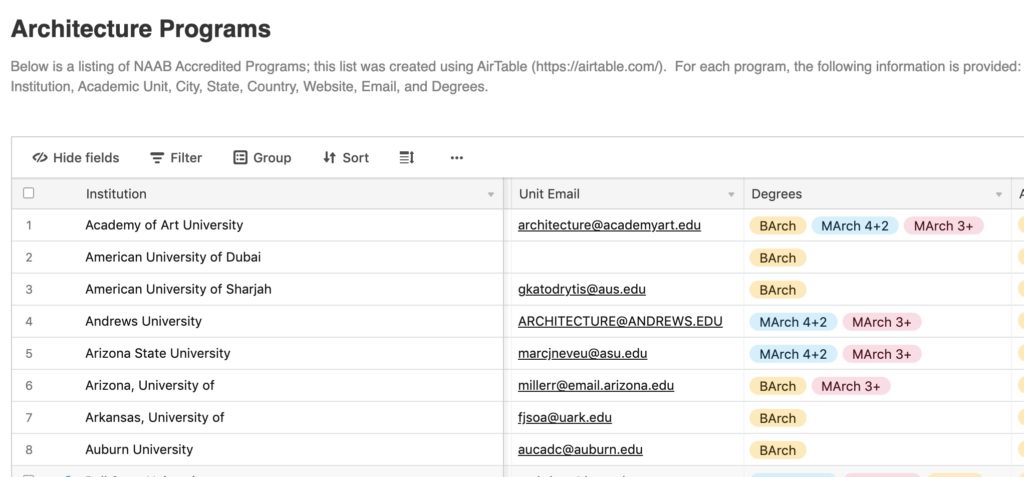Click BArch tag in Academy of Art row
This screenshot has height=477, width=1024.
click(778, 226)
